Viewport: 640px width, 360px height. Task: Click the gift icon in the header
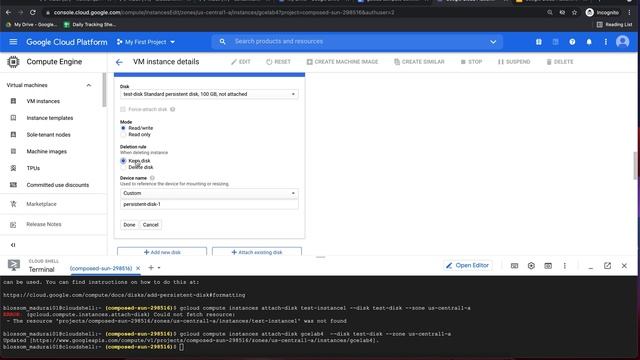(x=539, y=42)
